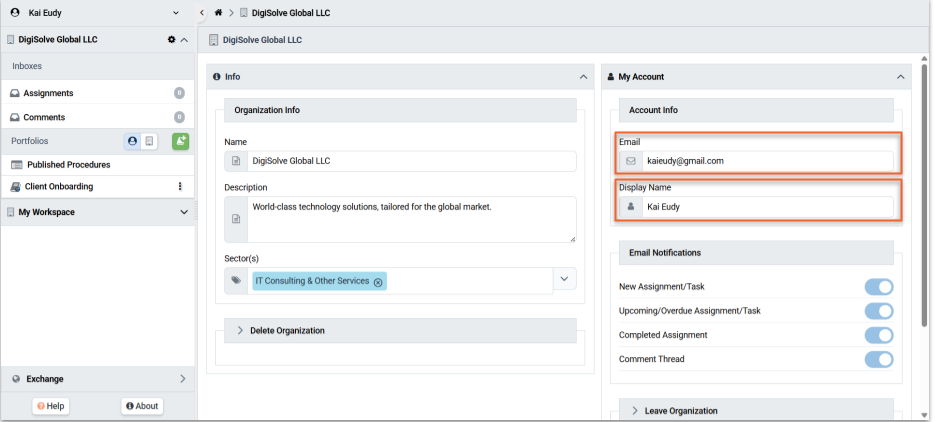Select the personal portfolios view icon
This screenshot has height=422, width=935.
pos(132,141)
